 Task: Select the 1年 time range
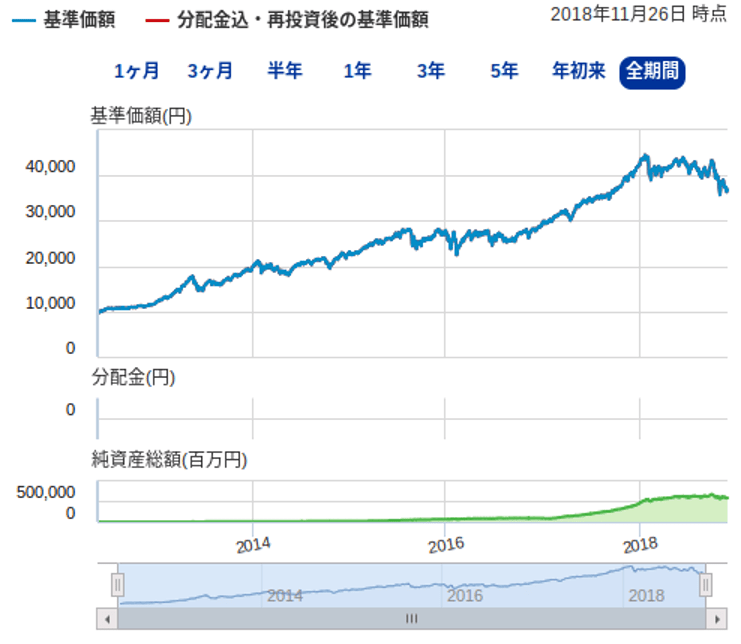click(357, 71)
